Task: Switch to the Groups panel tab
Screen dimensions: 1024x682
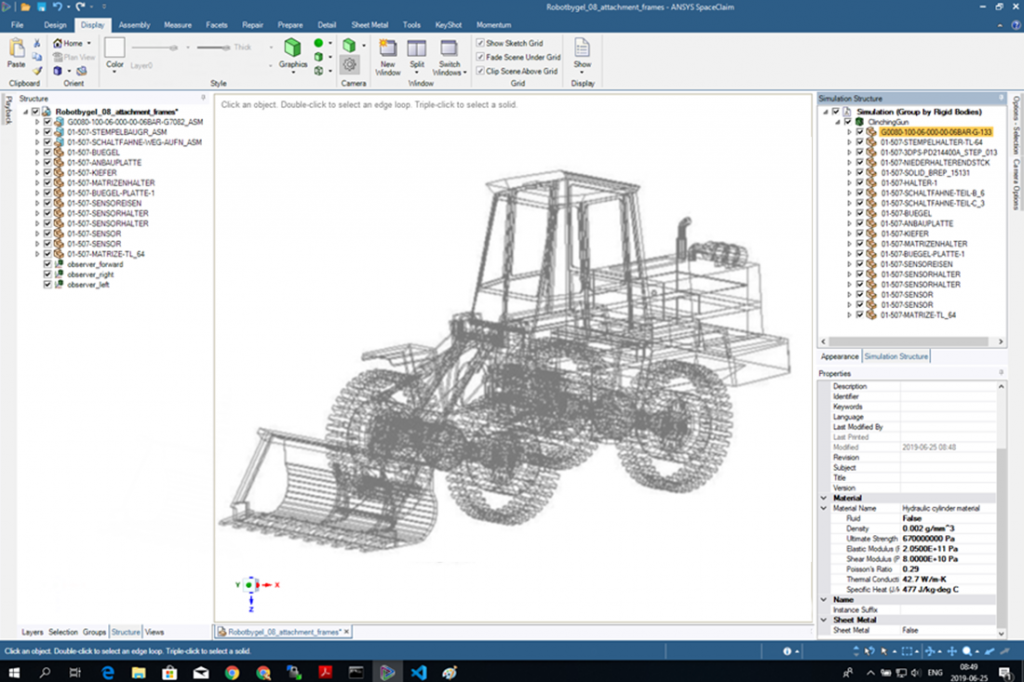Action: click(x=94, y=632)
